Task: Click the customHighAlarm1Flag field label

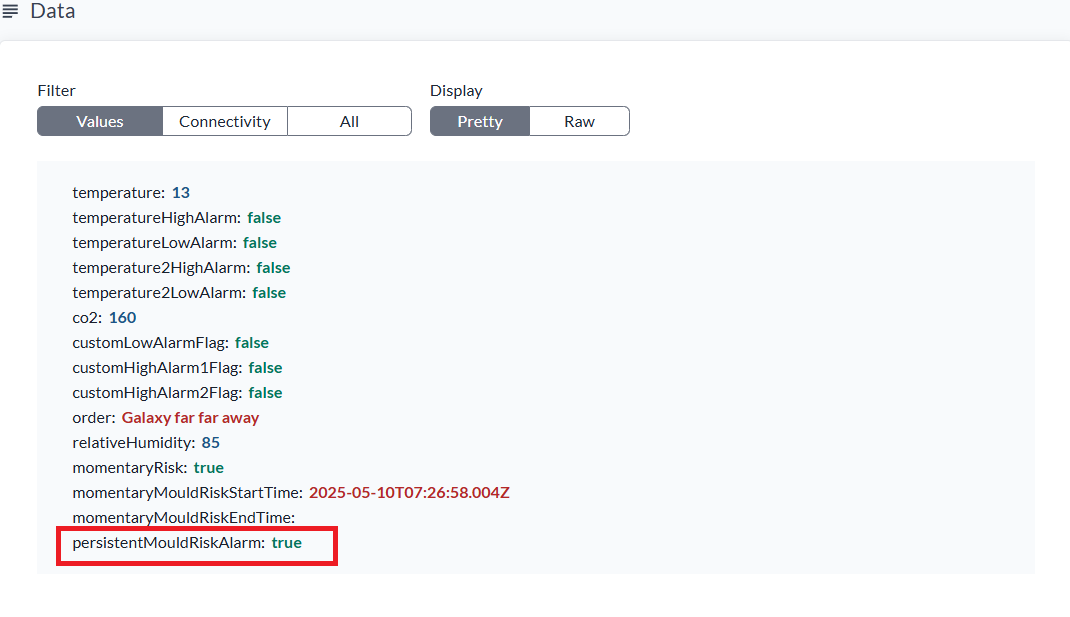Action: point(157,367)
